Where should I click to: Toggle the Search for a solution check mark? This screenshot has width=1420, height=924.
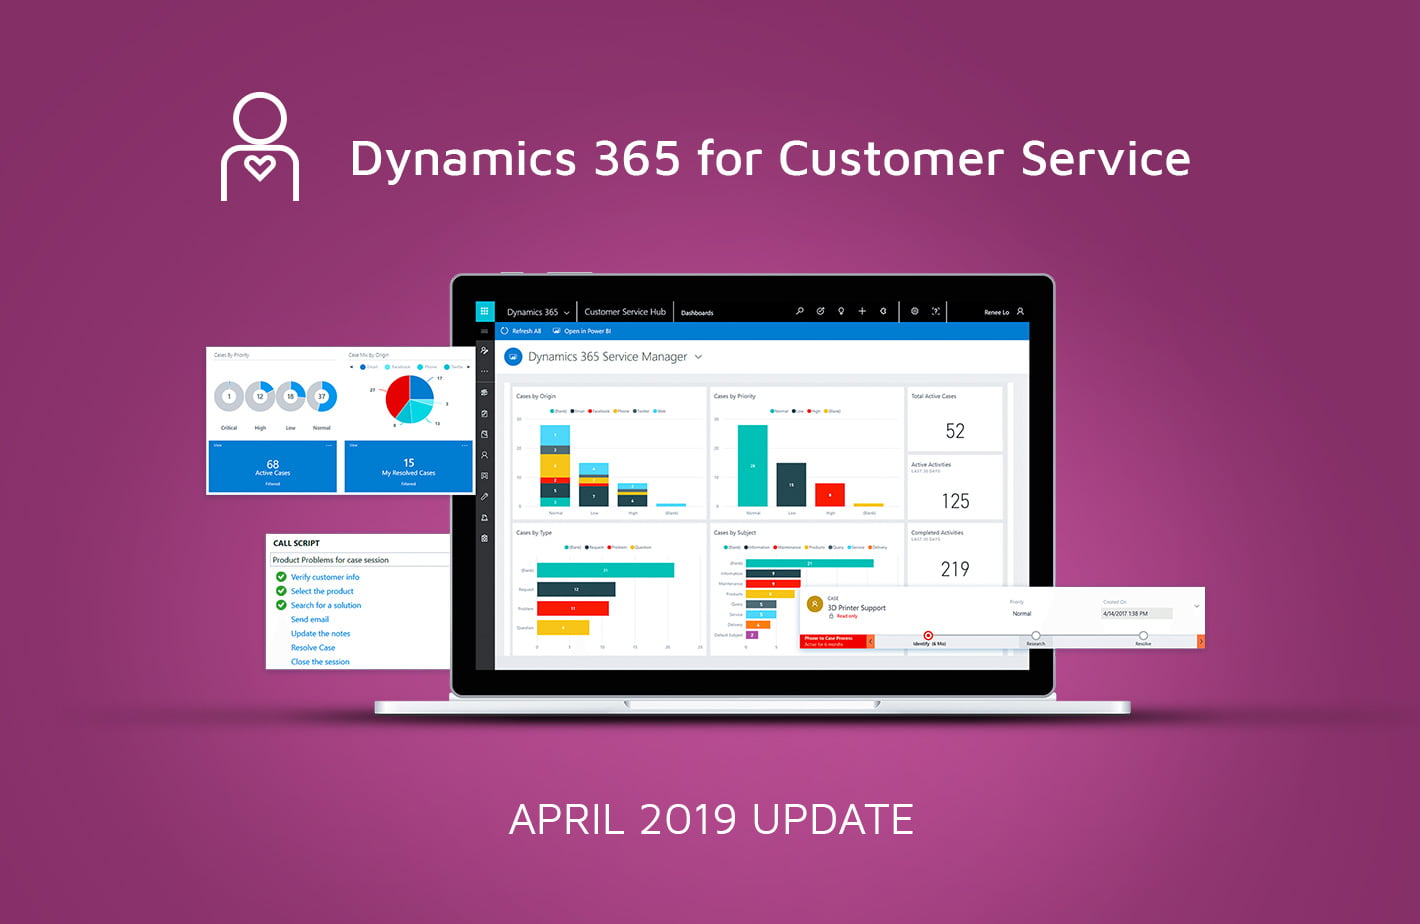point(281,605)
